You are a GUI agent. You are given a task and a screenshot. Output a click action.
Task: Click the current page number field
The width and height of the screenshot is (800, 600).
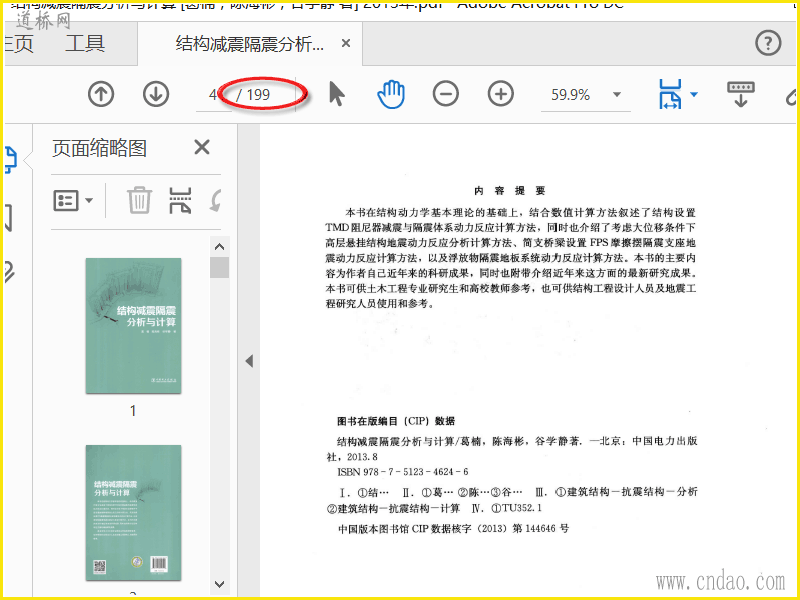pyautogui.click(x=213, y=95)
